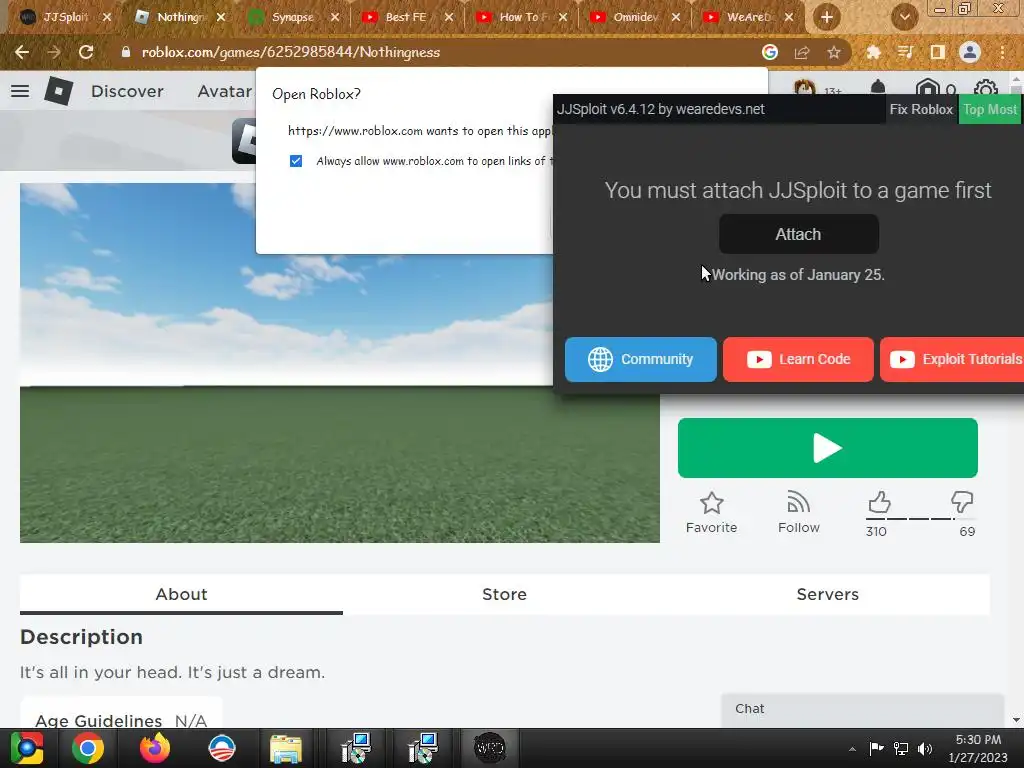Open Roblox notifications bell
Screen dimensions: 1024x768
tap(878, 88)
